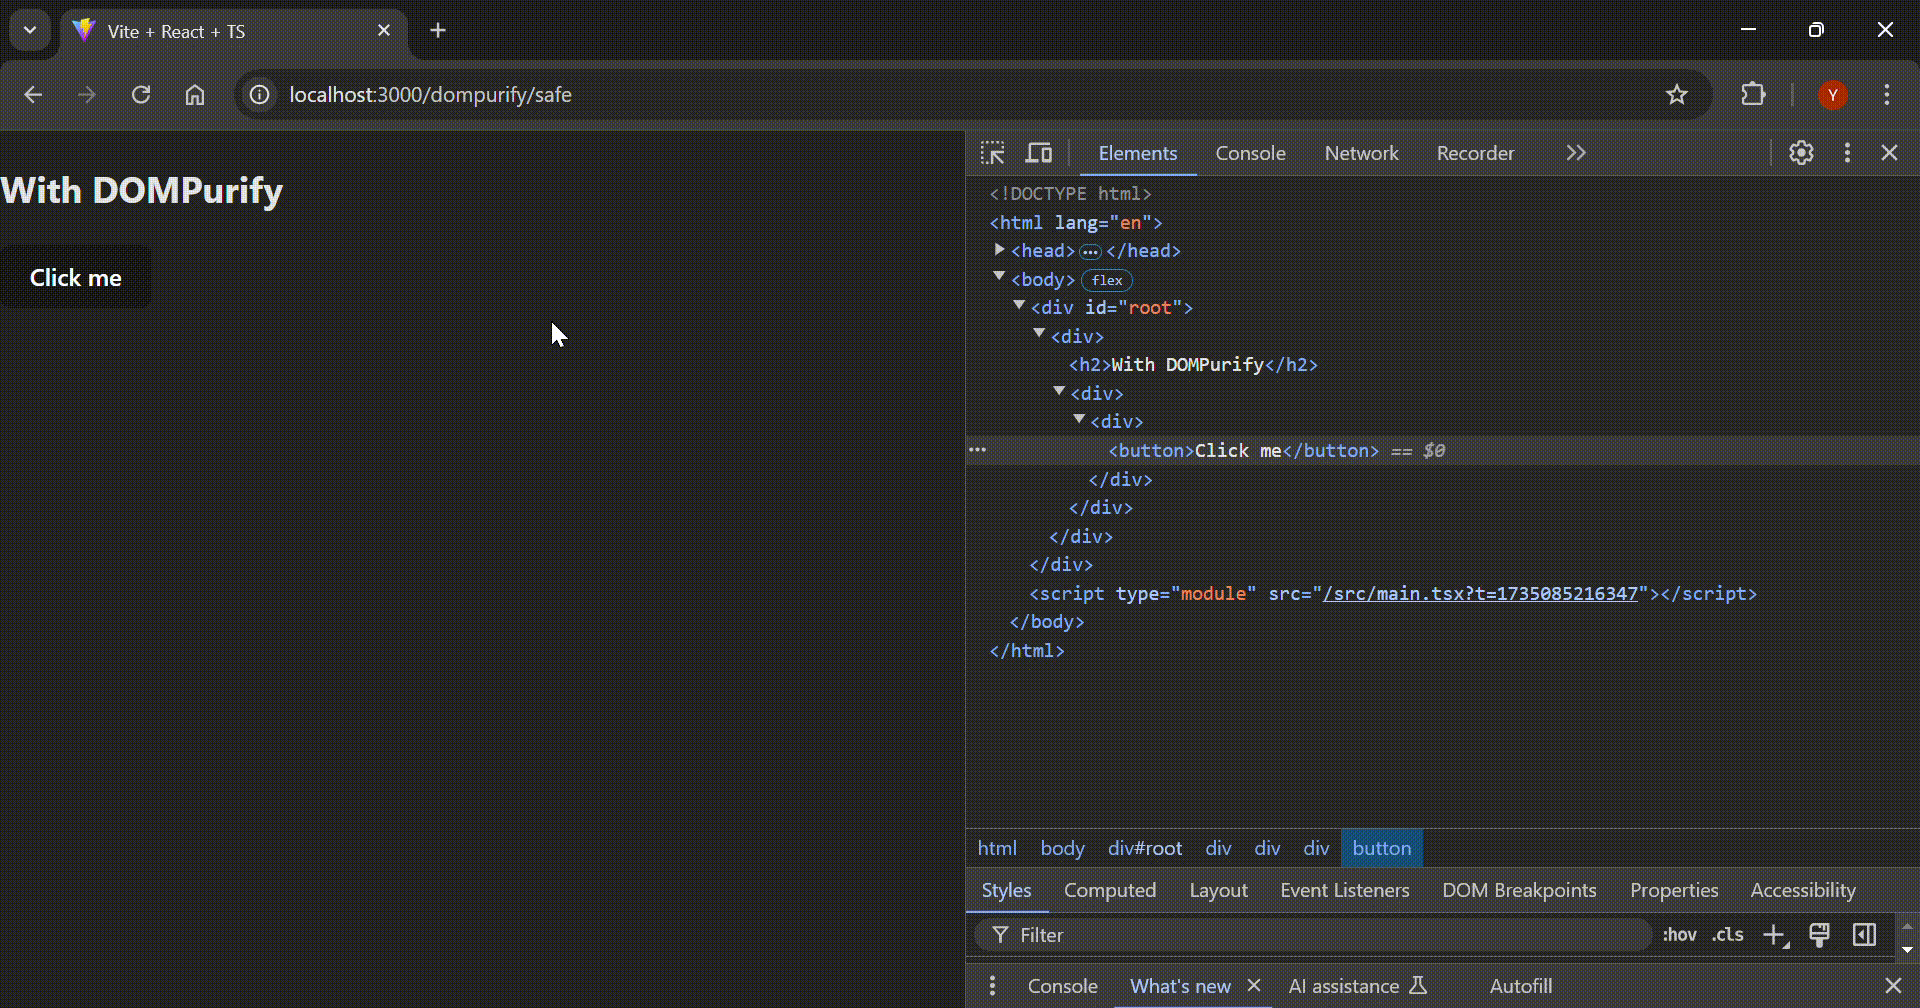This screenshot has height=1008, width=1920.
Task: Click the new style rule plus icon
Action: tap(1774, 934)
